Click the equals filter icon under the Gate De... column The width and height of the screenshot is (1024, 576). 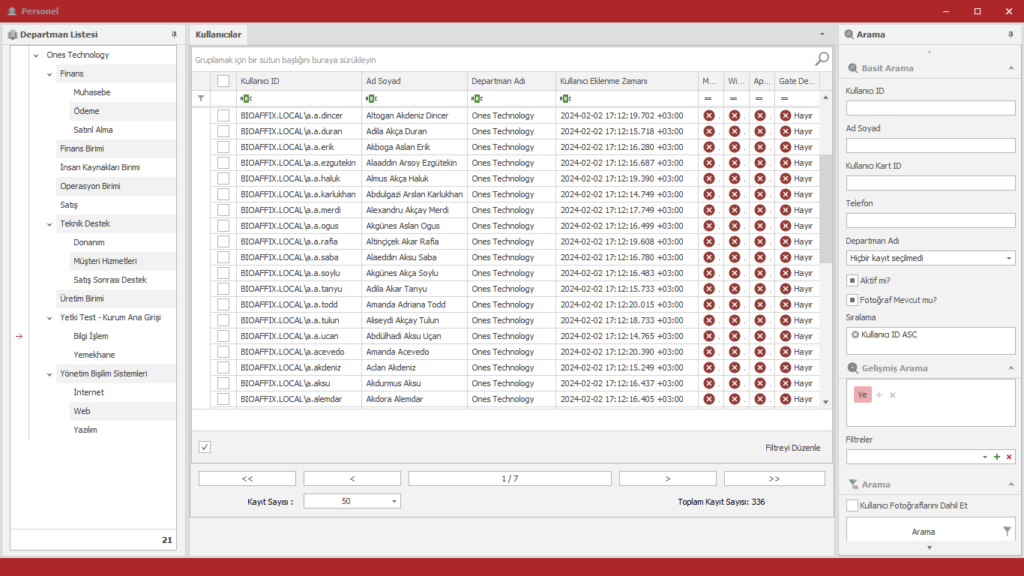[784, 99]
